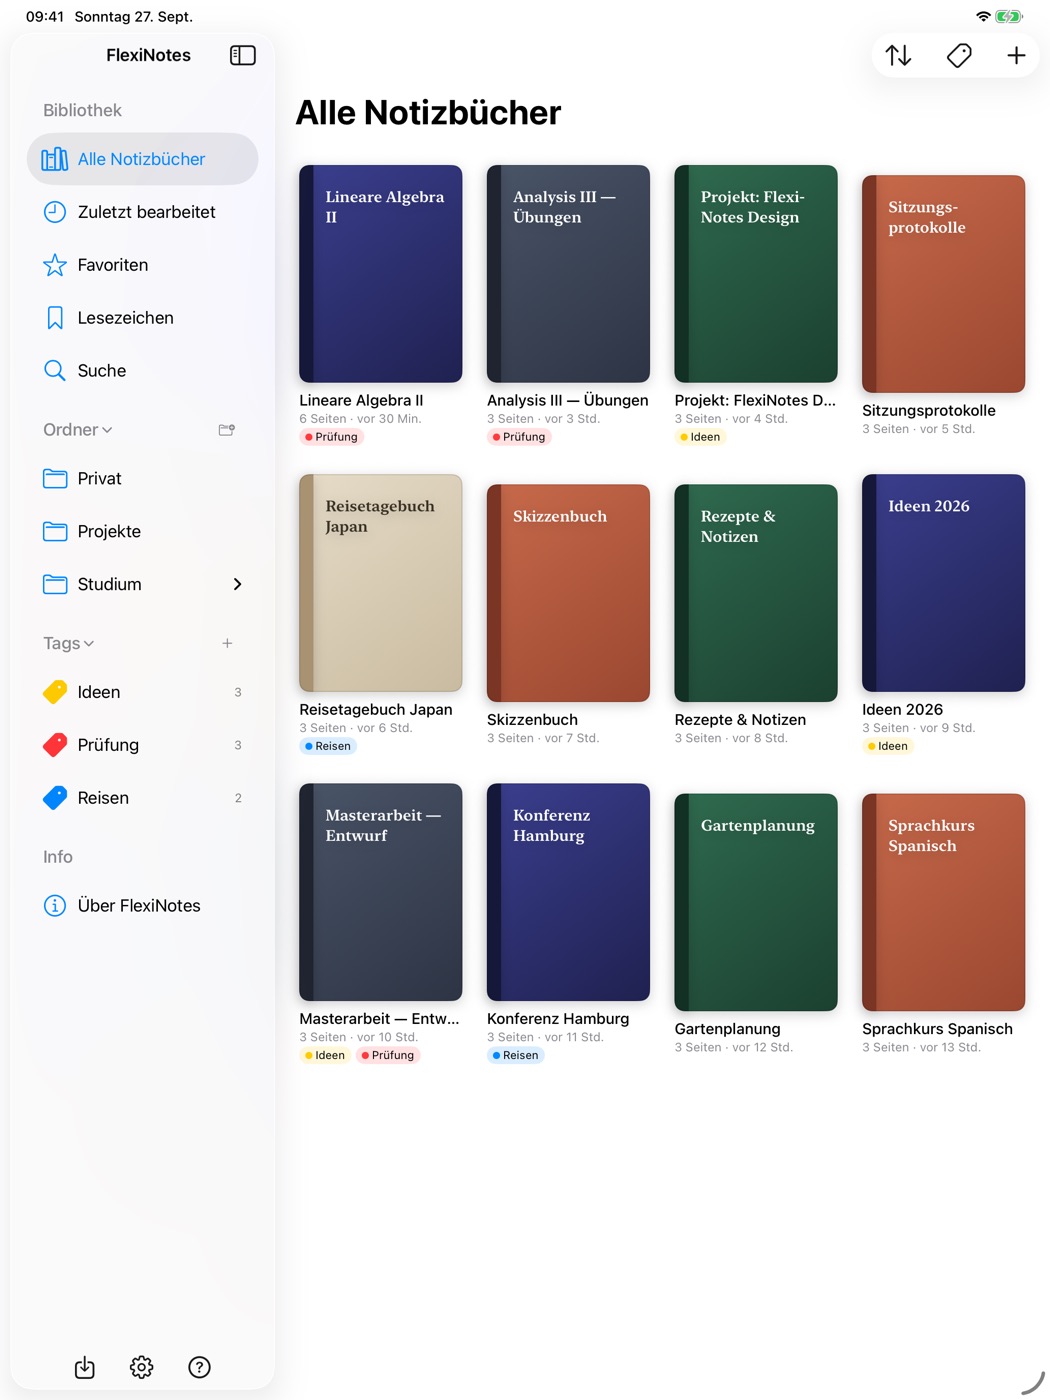Viewport: 1050px width, 1400px height.
Task: Open Reisetagebuch Japan notebook cover
Action: 381,583
